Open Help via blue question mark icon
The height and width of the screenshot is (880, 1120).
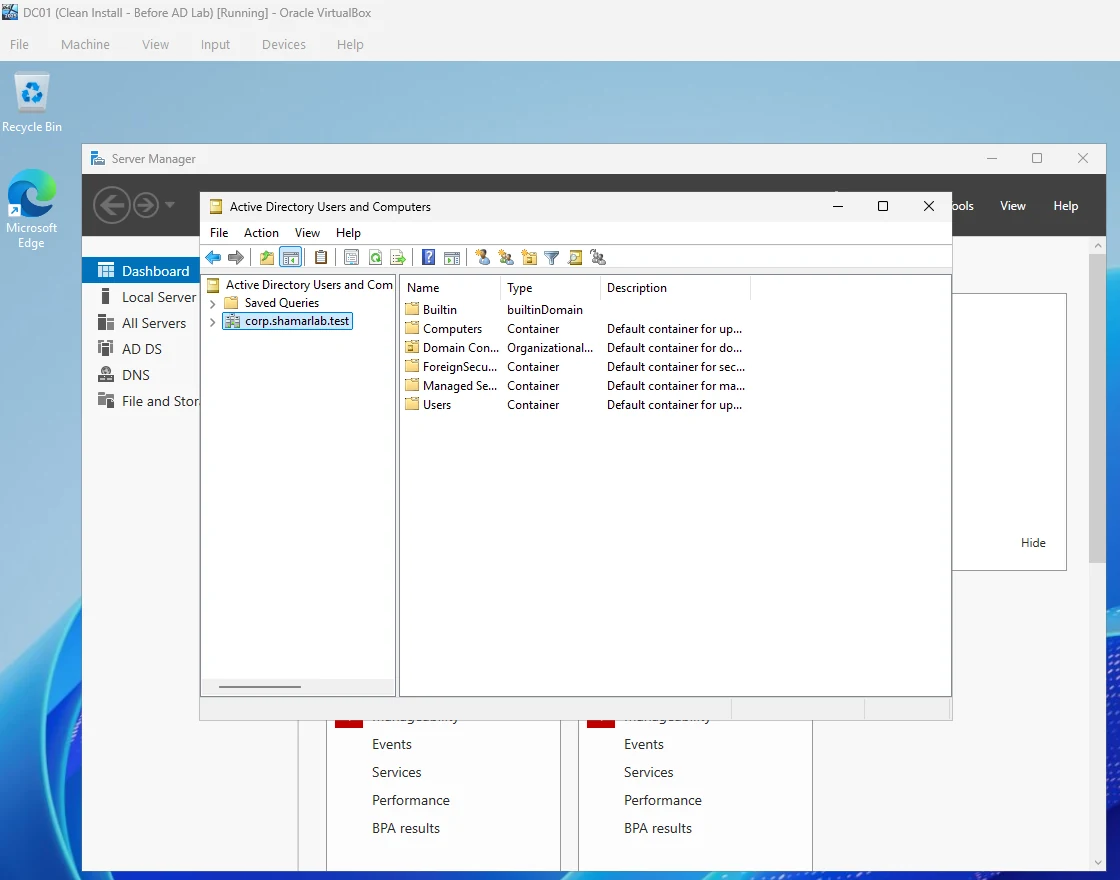point(429,258)
